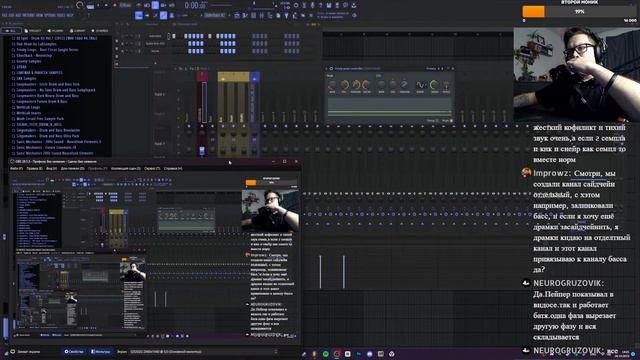The width and height of the screenshot is (640, 360).
Task: Switch browser to the STARRED tab
Action: 100,31
